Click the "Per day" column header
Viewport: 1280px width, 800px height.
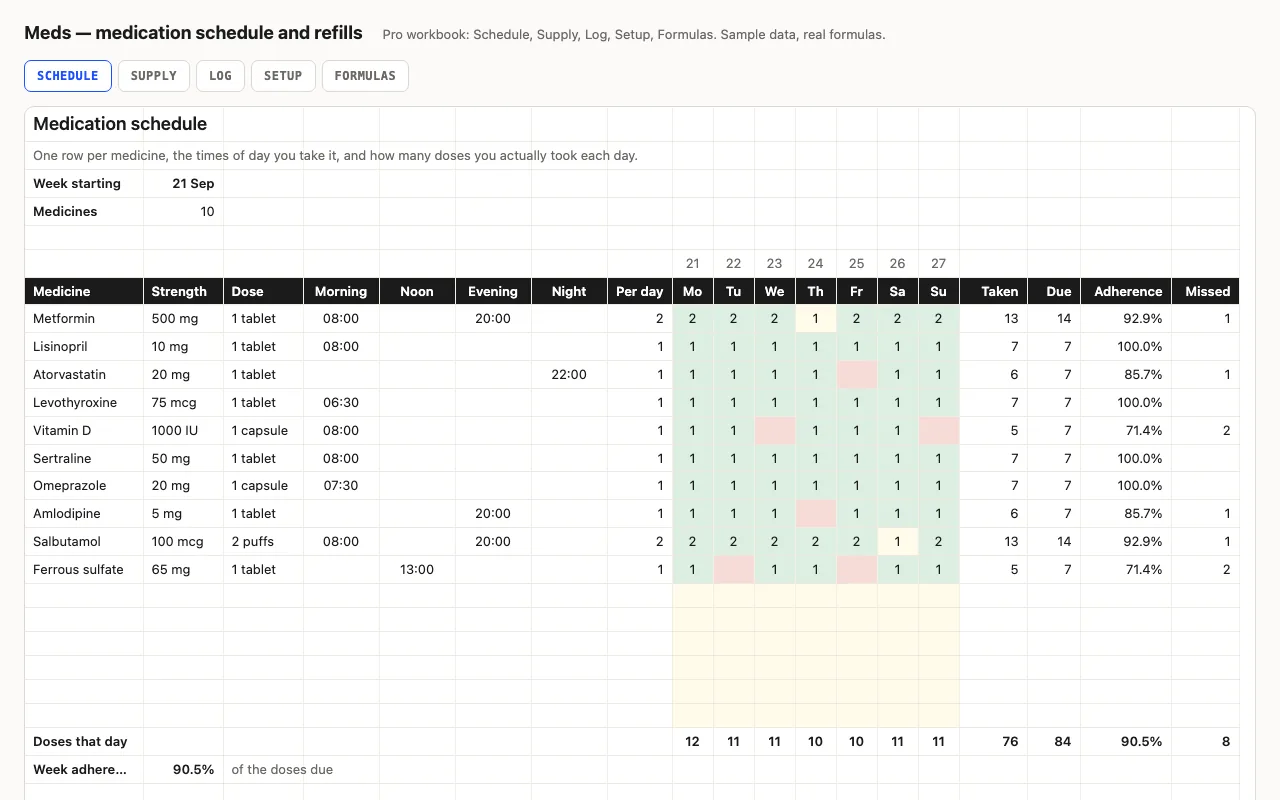tap(640, 291)
